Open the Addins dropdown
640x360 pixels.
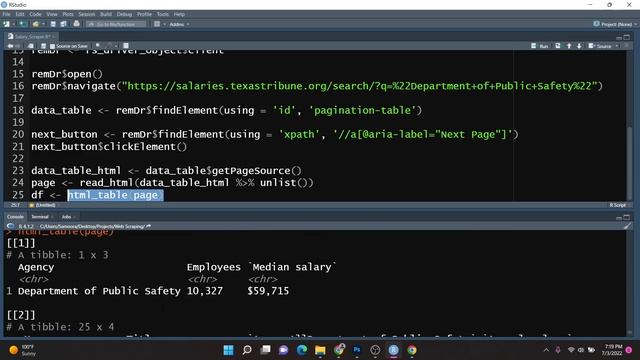[x=179, y=24]
